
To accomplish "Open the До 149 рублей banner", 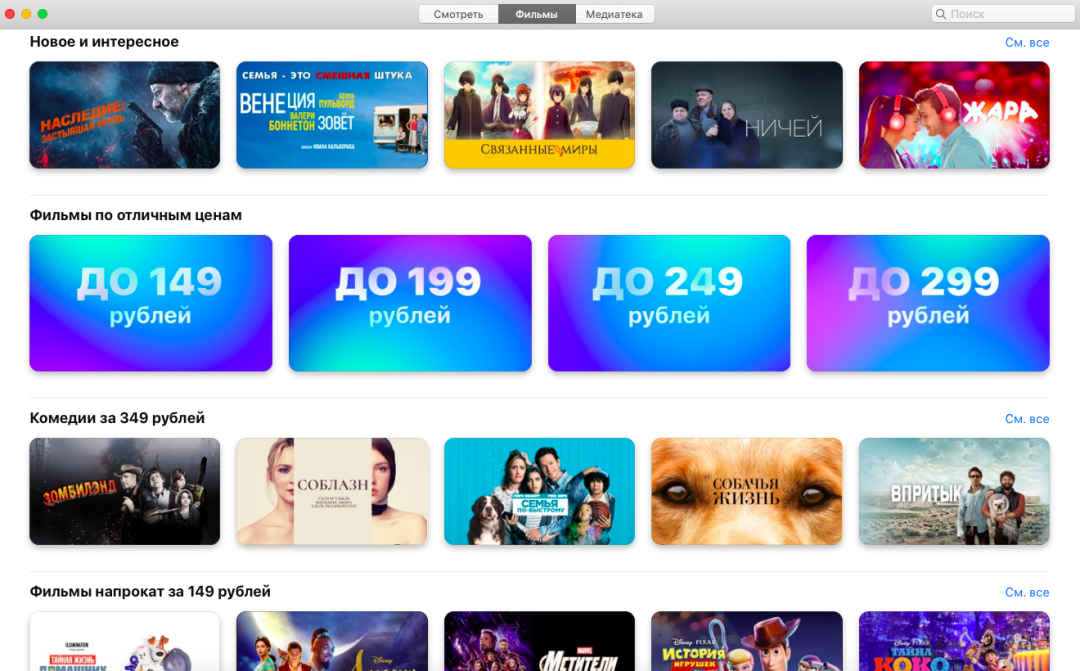I will [151, 303].
